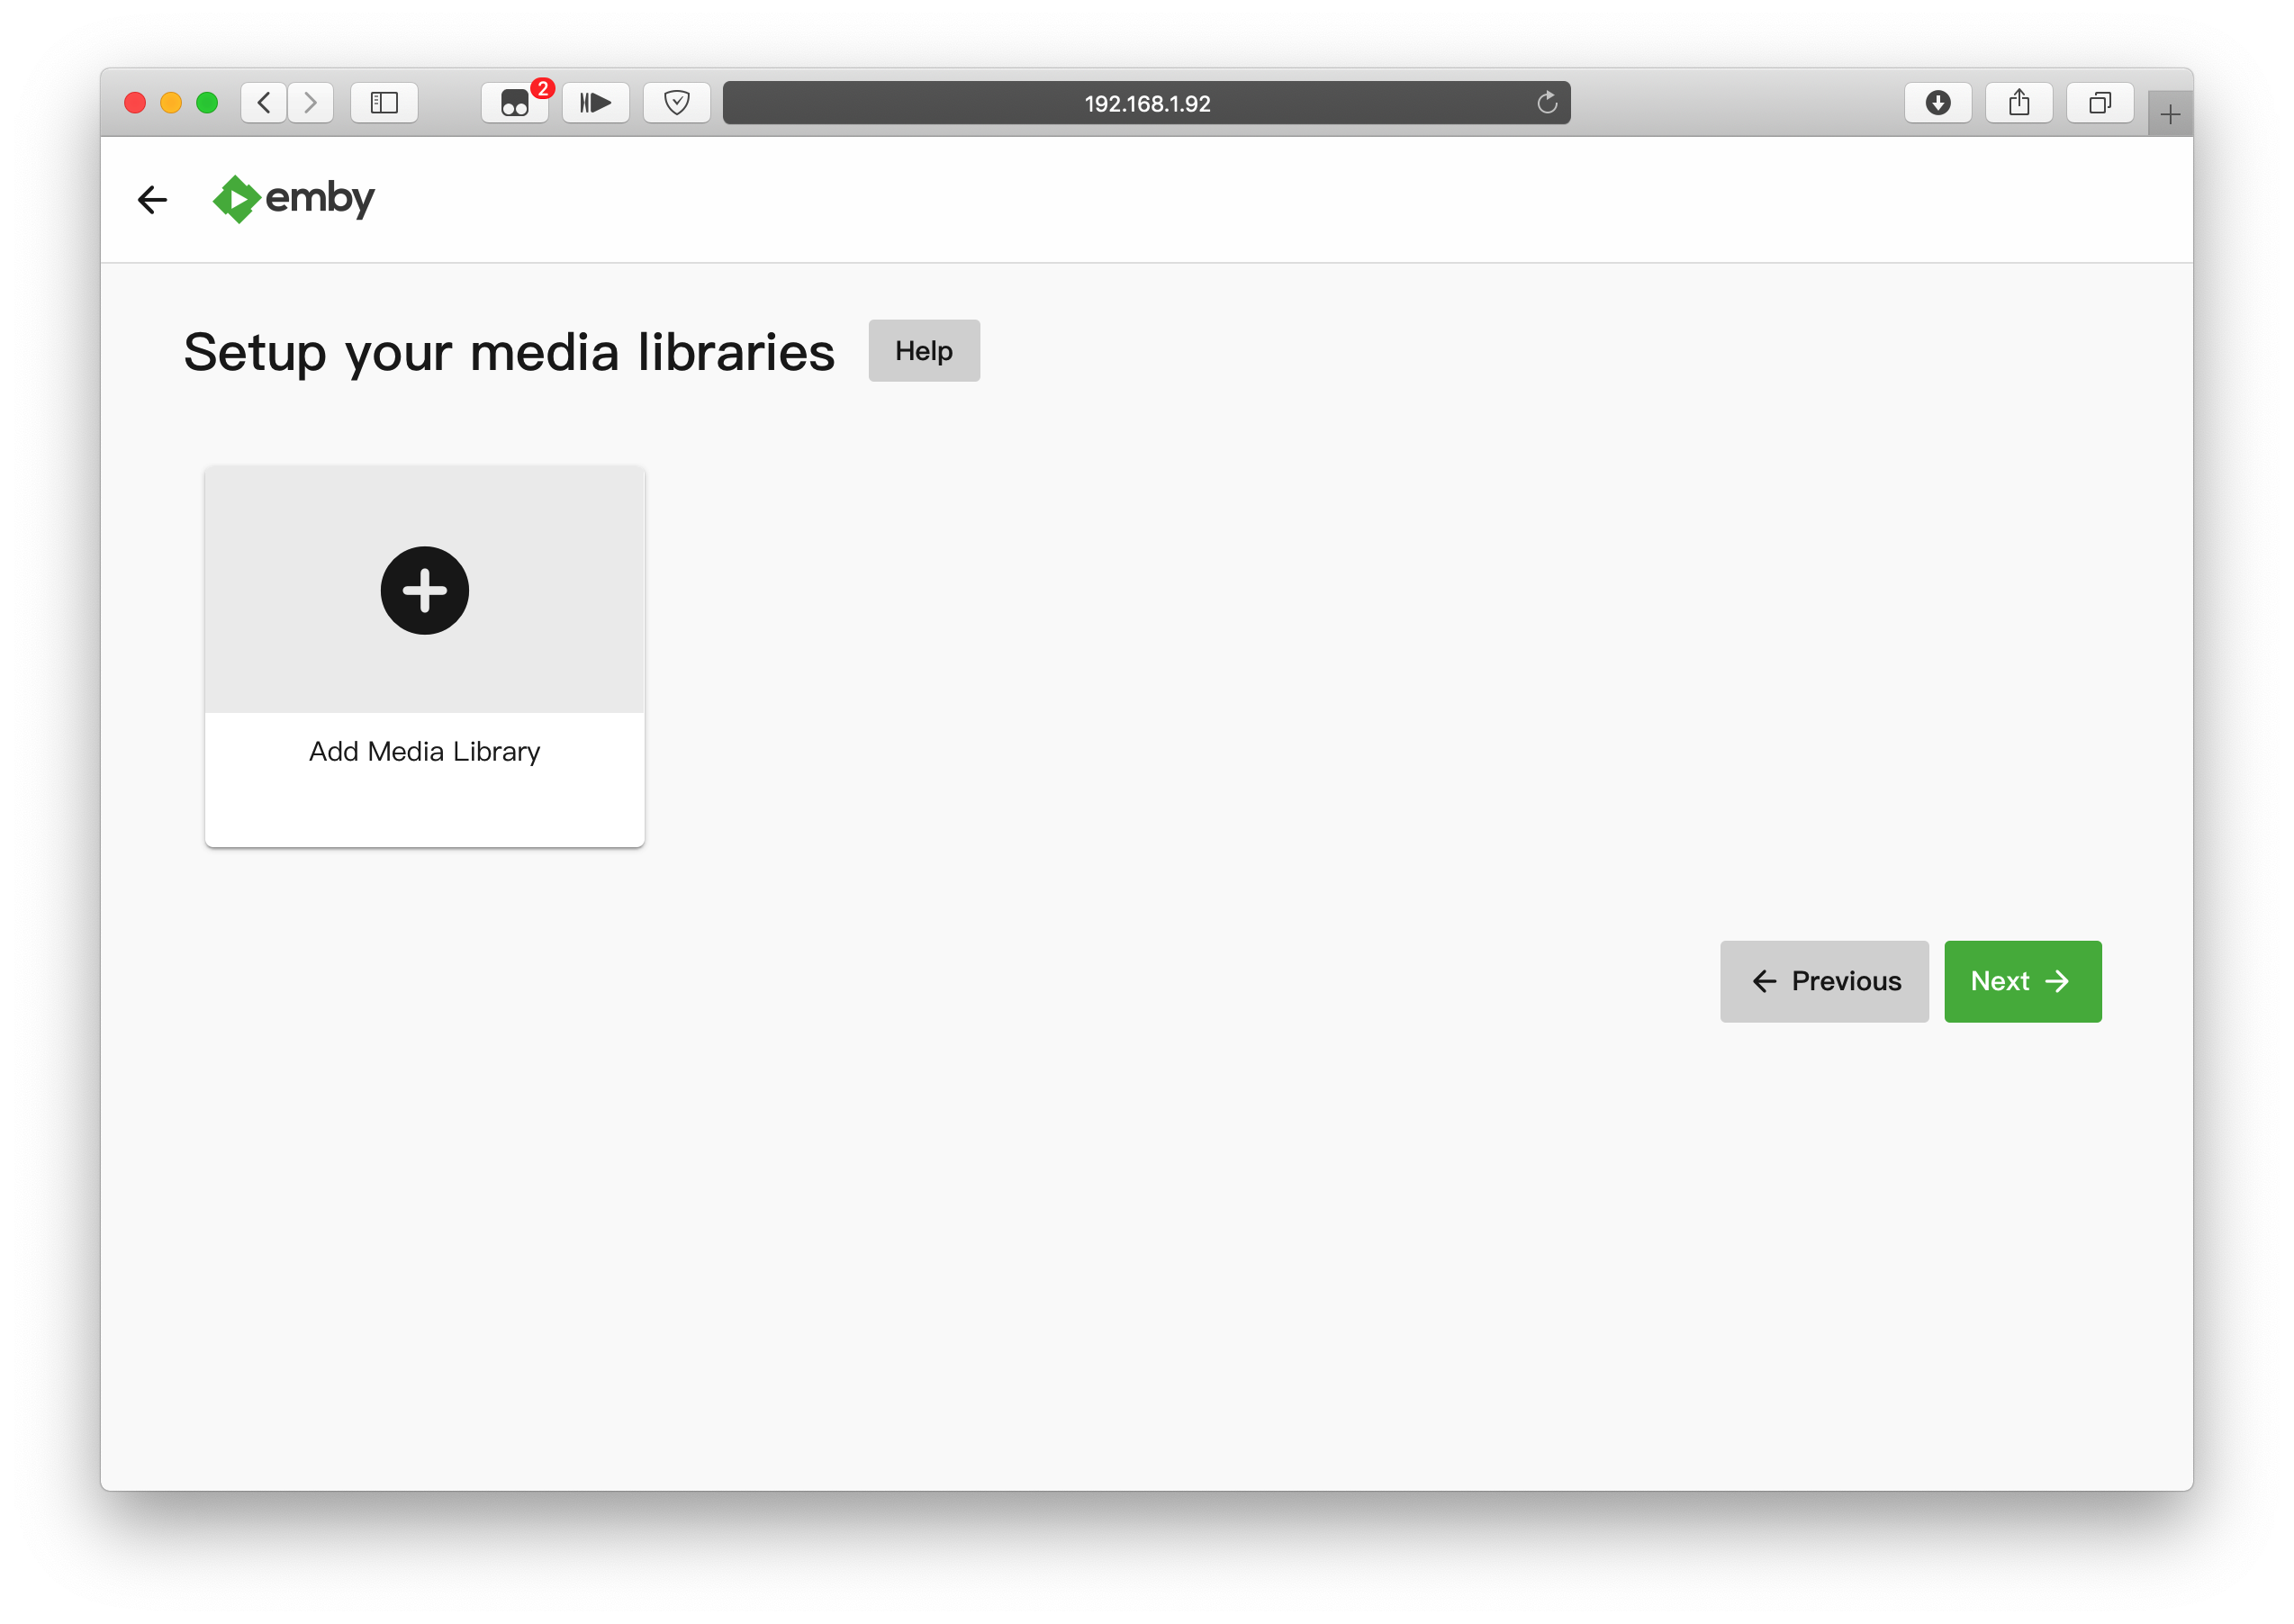Screen dimensions: 2294x1624
Task: Go forward in Safari history
Action: point(311,103)
